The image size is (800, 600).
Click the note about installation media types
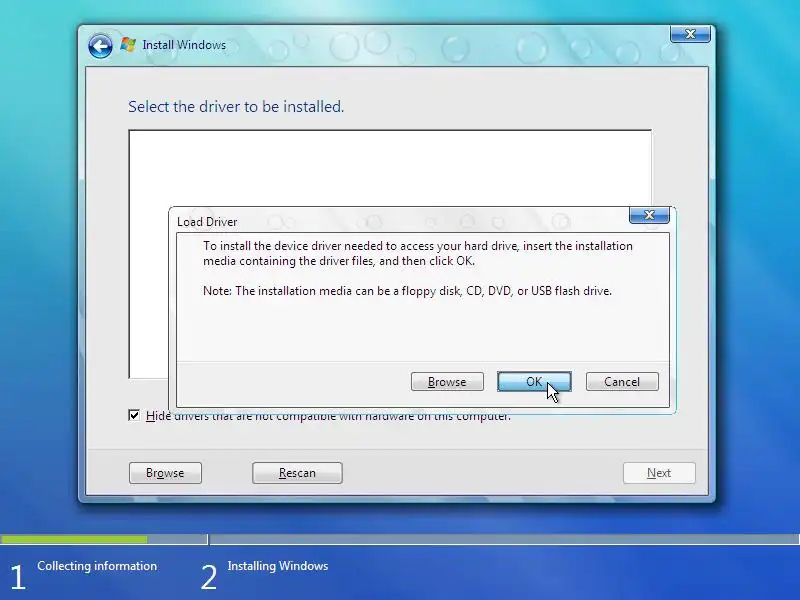coord(407,291)
